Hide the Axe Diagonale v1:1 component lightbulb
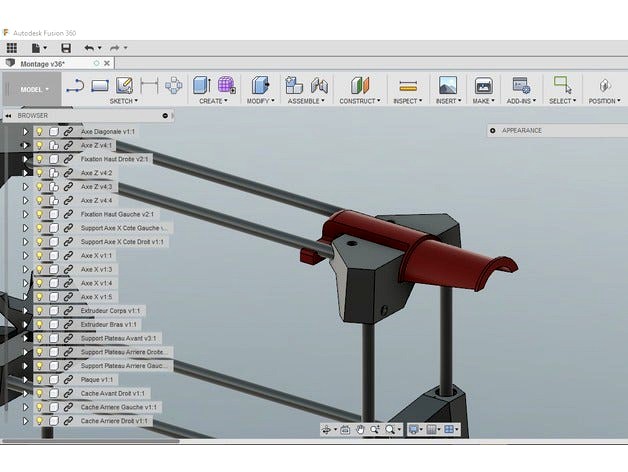628x472 pixels. point(40,131)
